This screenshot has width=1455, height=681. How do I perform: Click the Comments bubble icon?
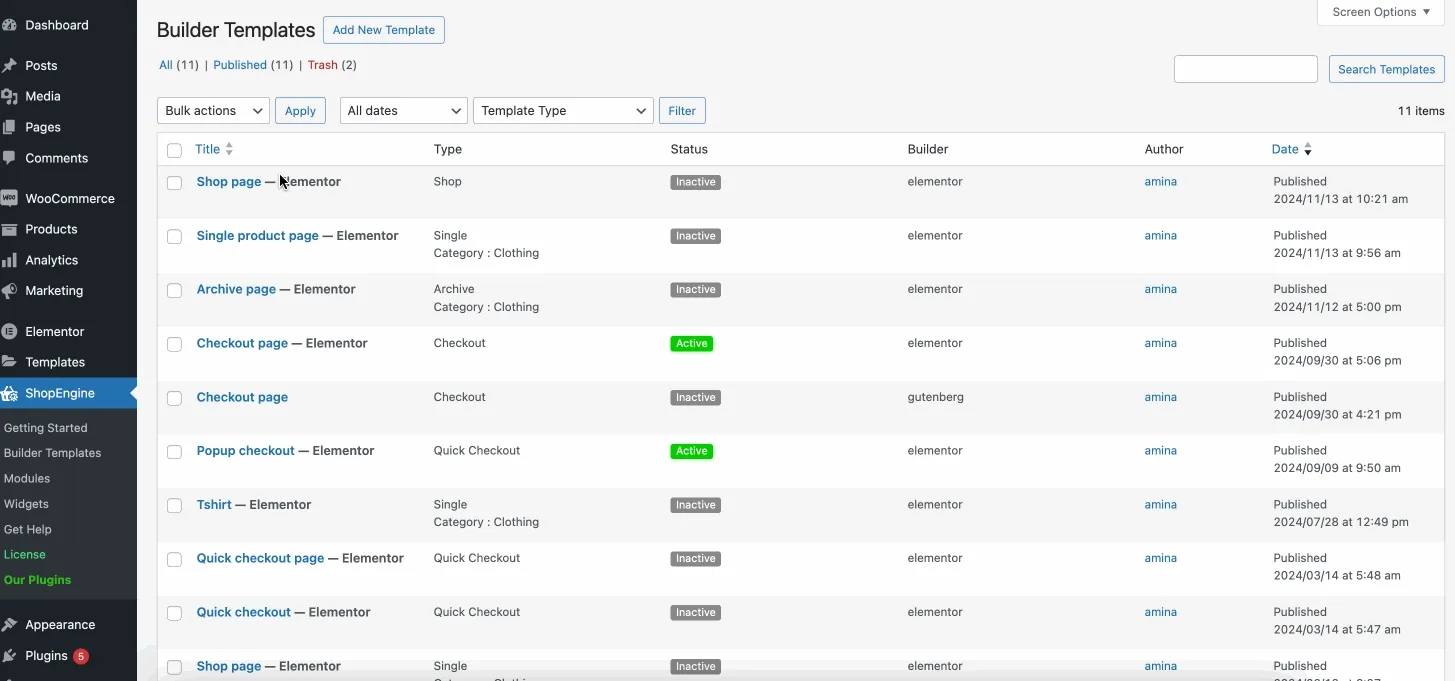click(x=9, y=158)
